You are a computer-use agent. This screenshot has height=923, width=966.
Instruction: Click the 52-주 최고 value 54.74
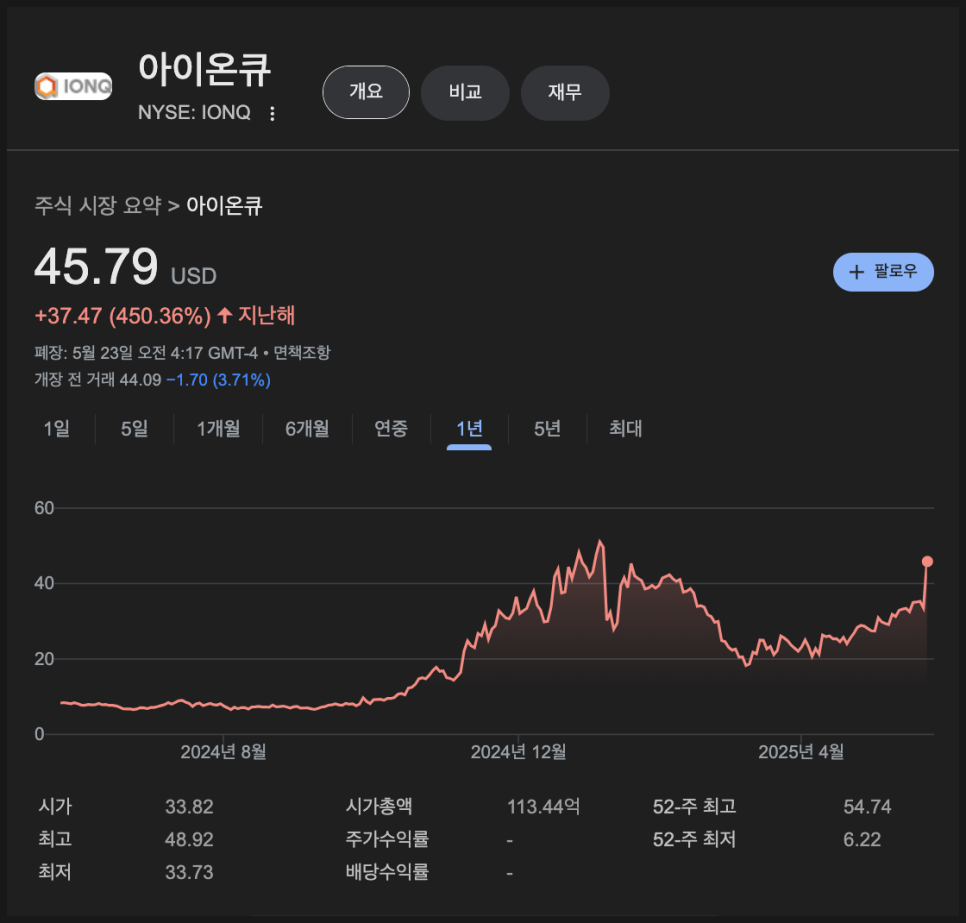click(867, 807)
